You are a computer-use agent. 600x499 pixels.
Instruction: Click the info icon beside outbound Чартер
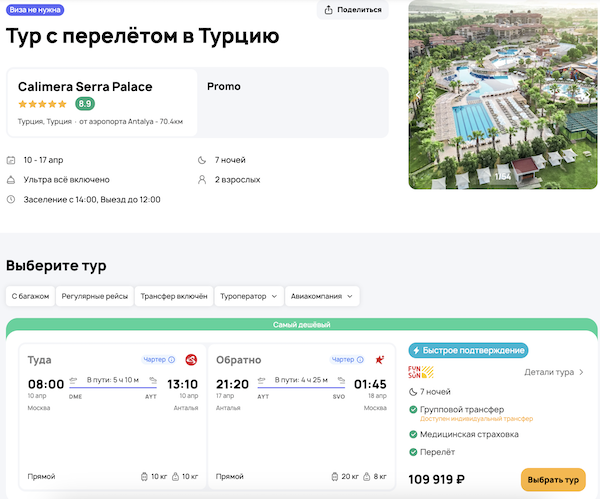click(x=172, y=359)
